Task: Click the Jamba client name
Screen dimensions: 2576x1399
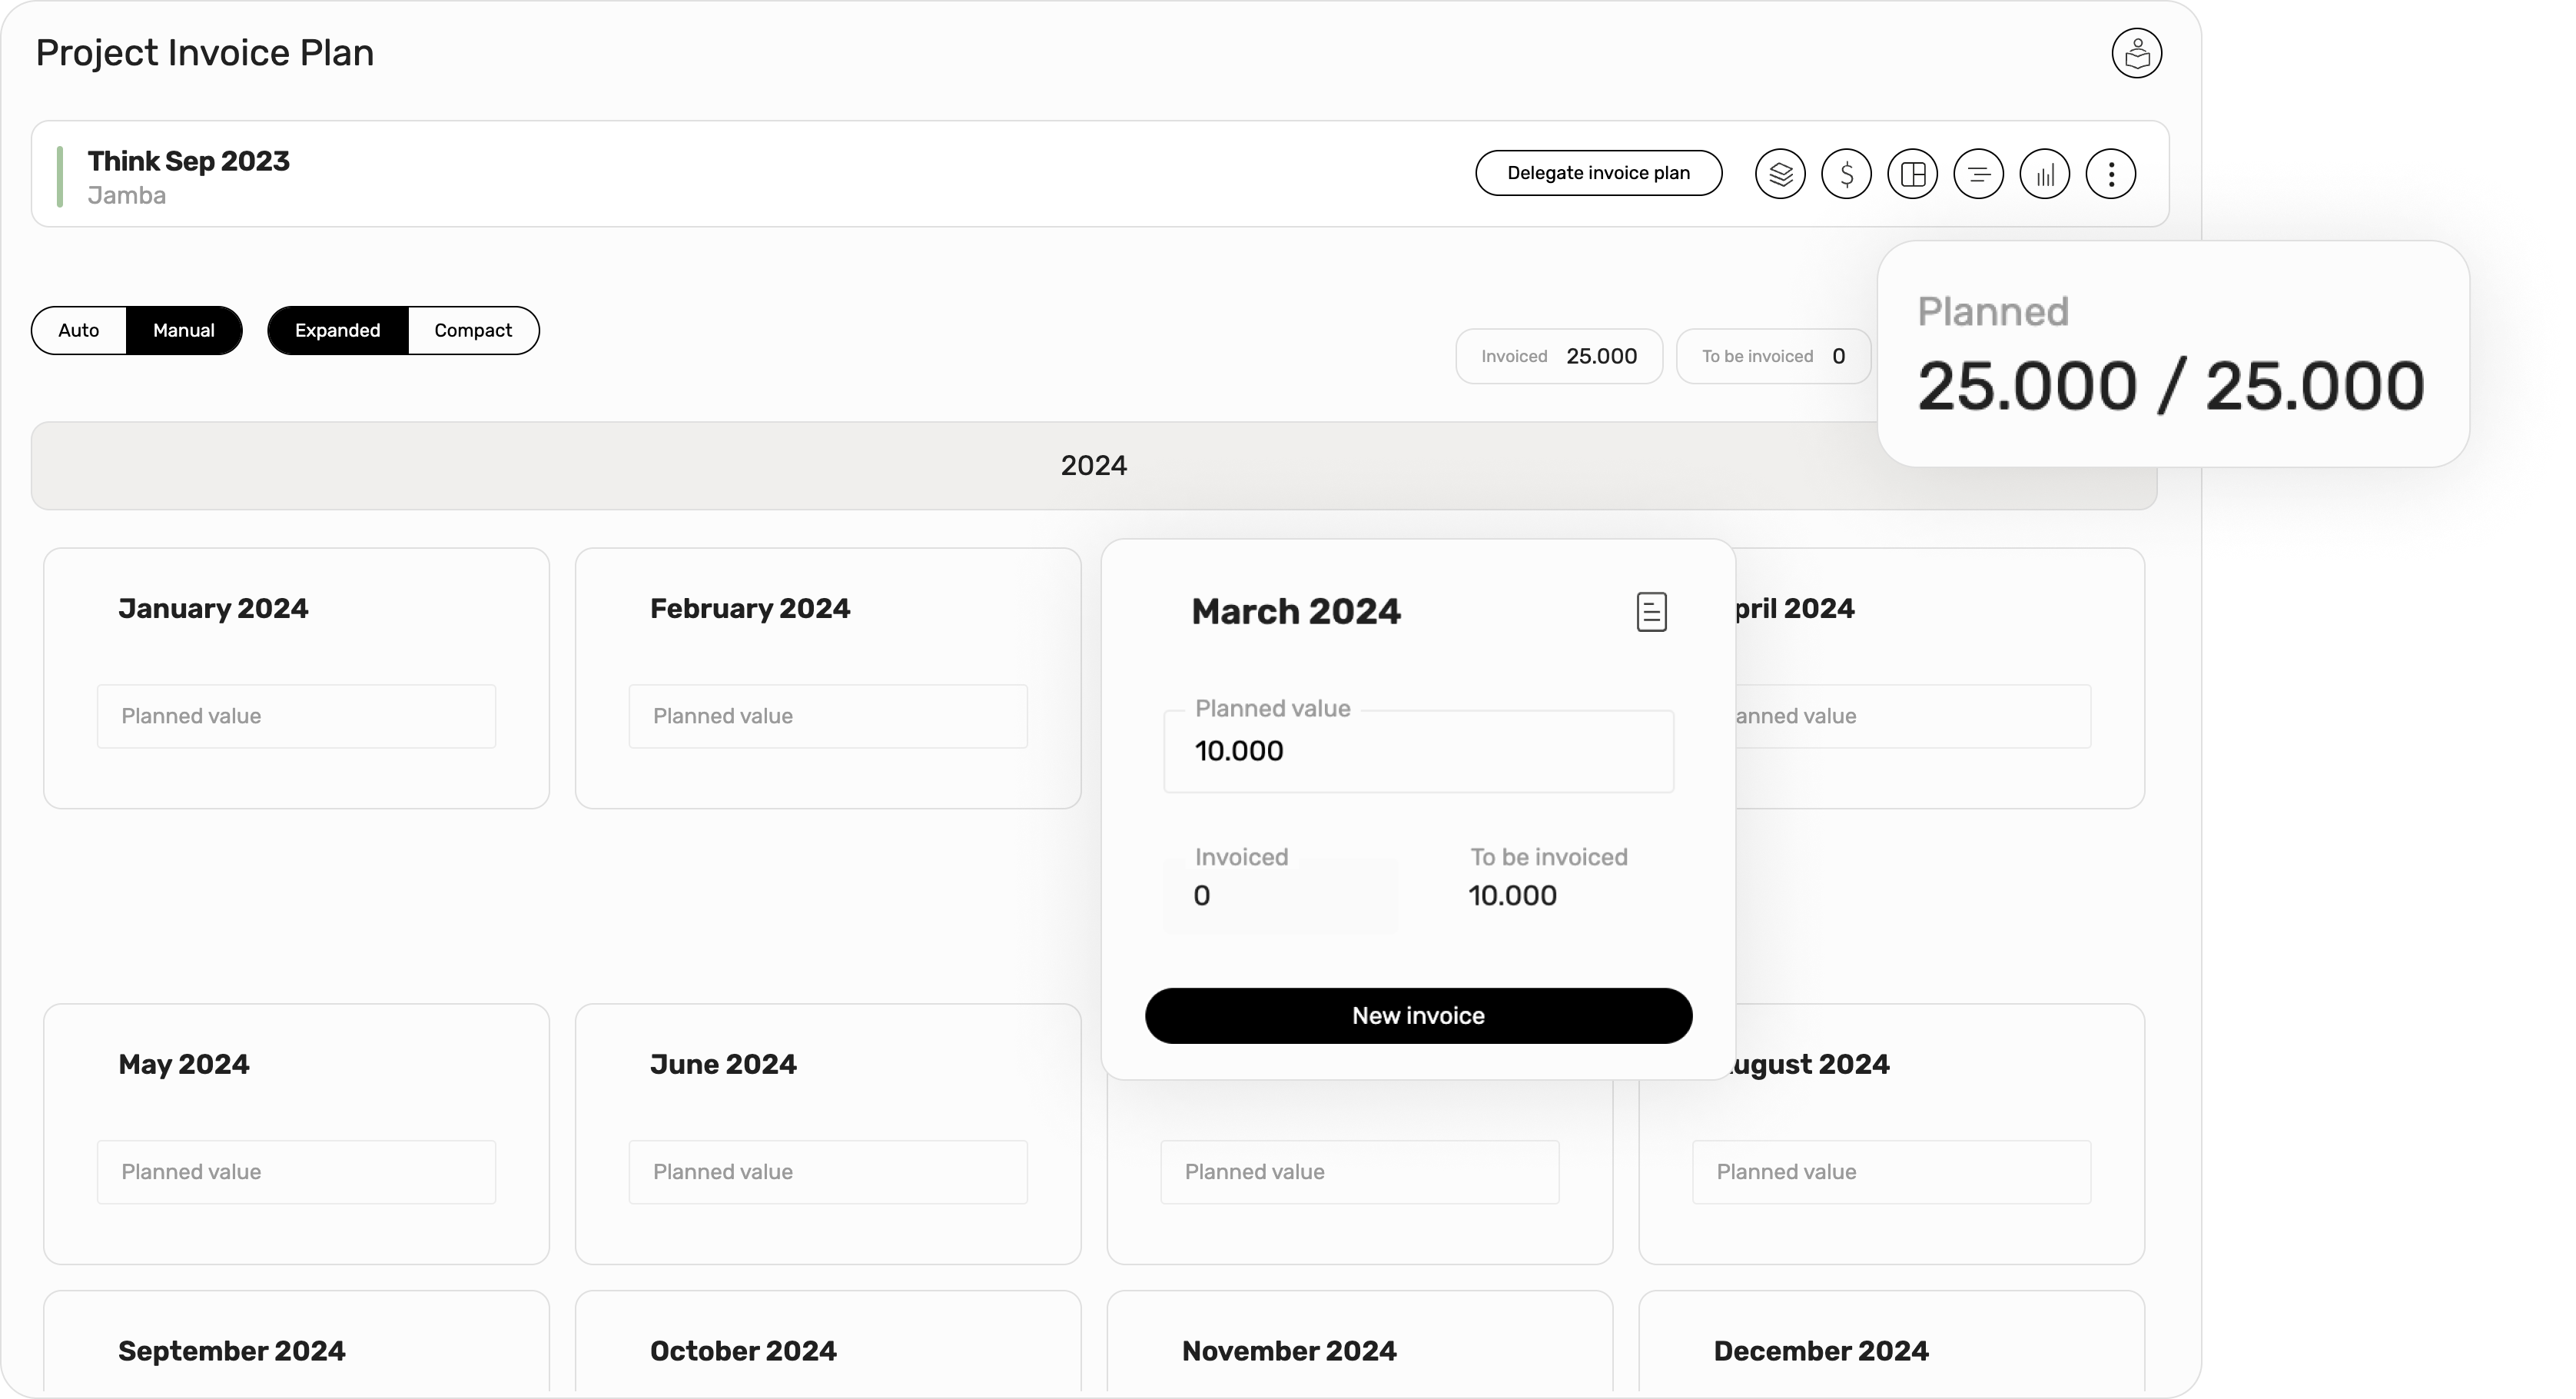Action: click(x=126, y=196)
